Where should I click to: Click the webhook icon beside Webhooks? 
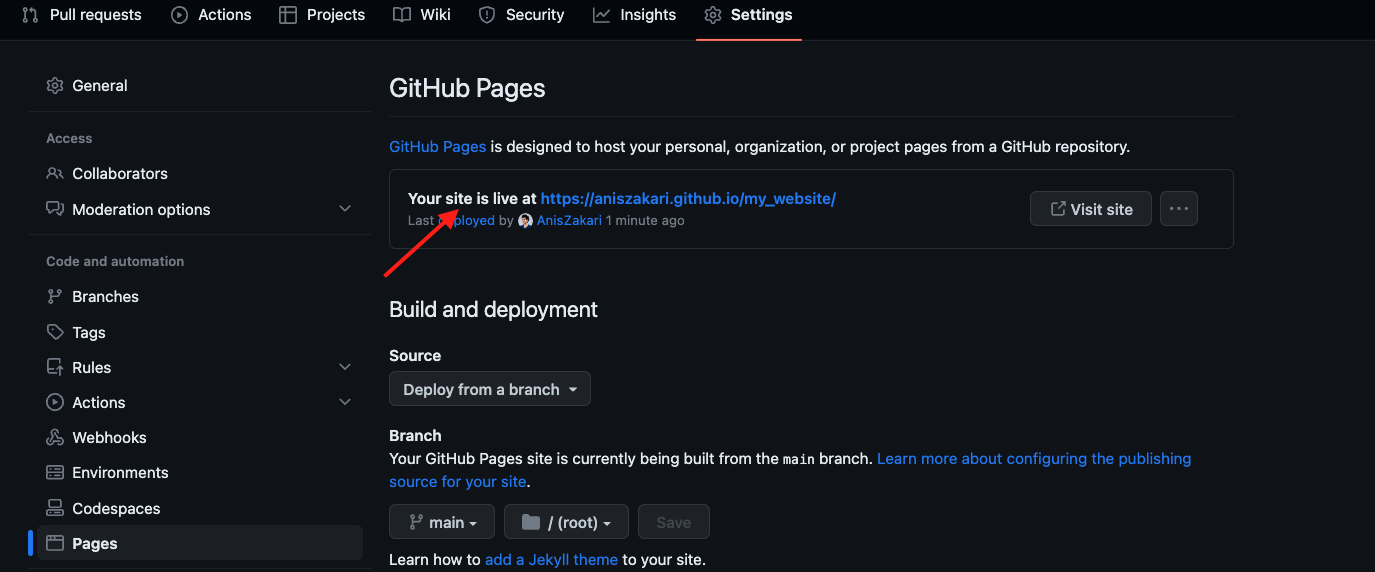[55, 438]
